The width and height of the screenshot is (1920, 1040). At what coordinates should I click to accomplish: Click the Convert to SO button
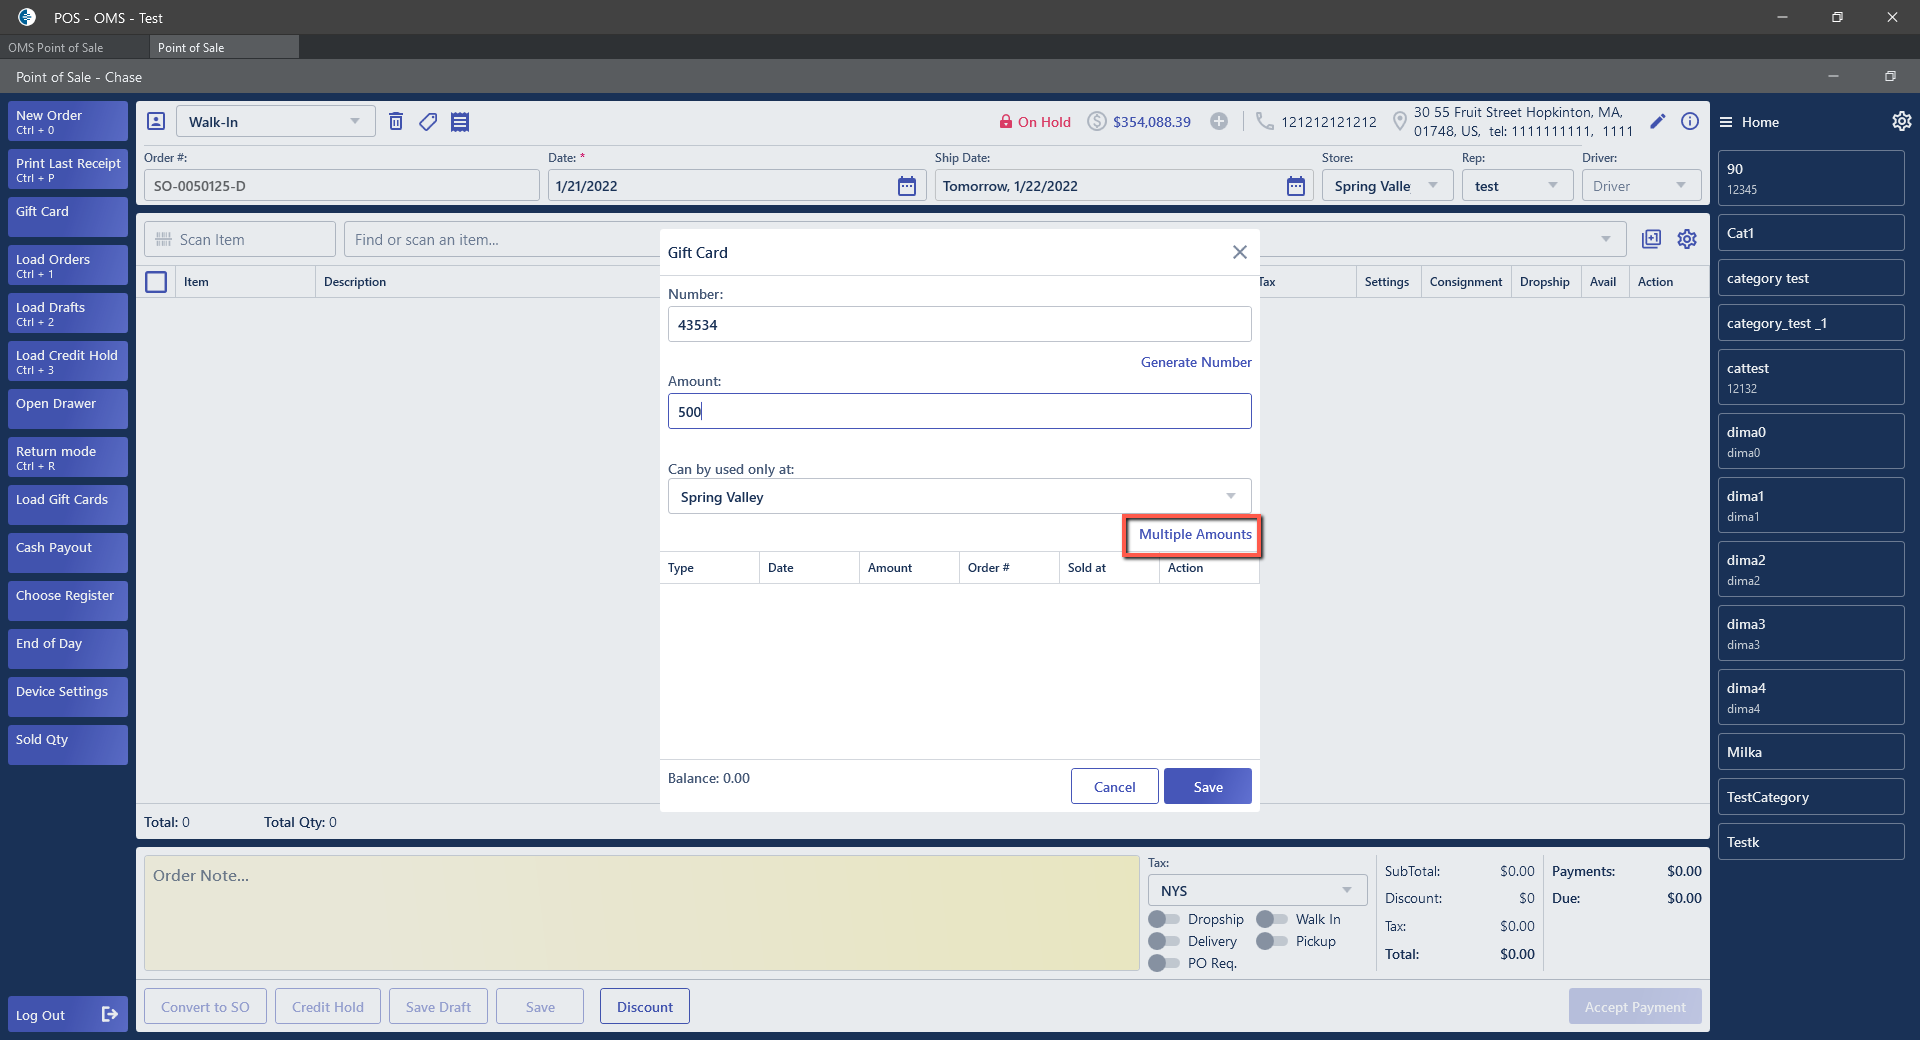point(205,1006)
